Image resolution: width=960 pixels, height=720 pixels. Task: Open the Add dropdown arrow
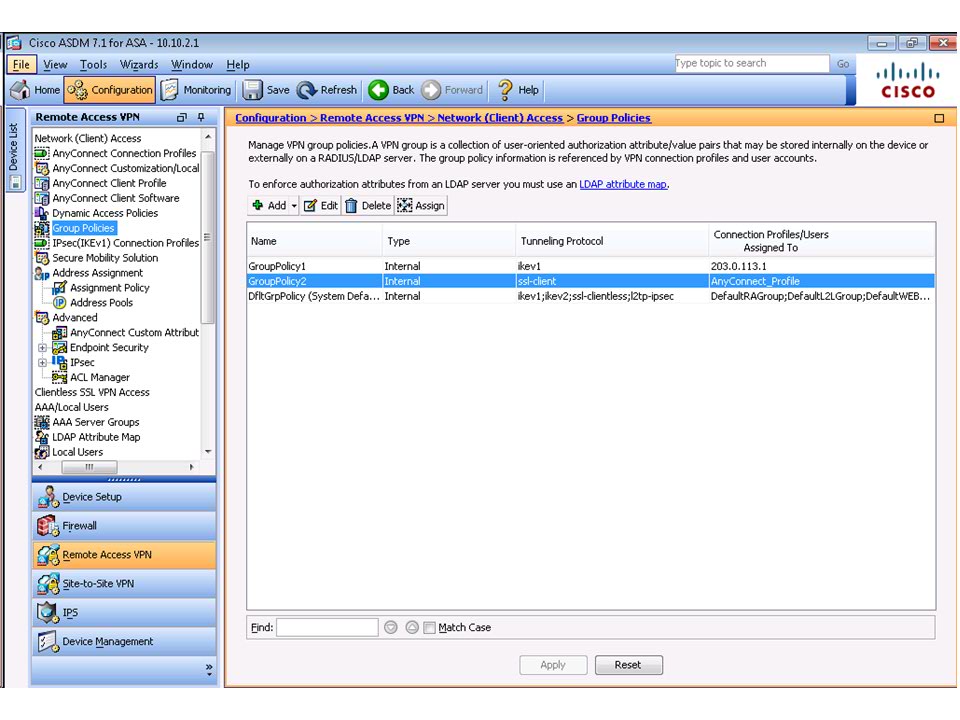[x=294, y=206]
